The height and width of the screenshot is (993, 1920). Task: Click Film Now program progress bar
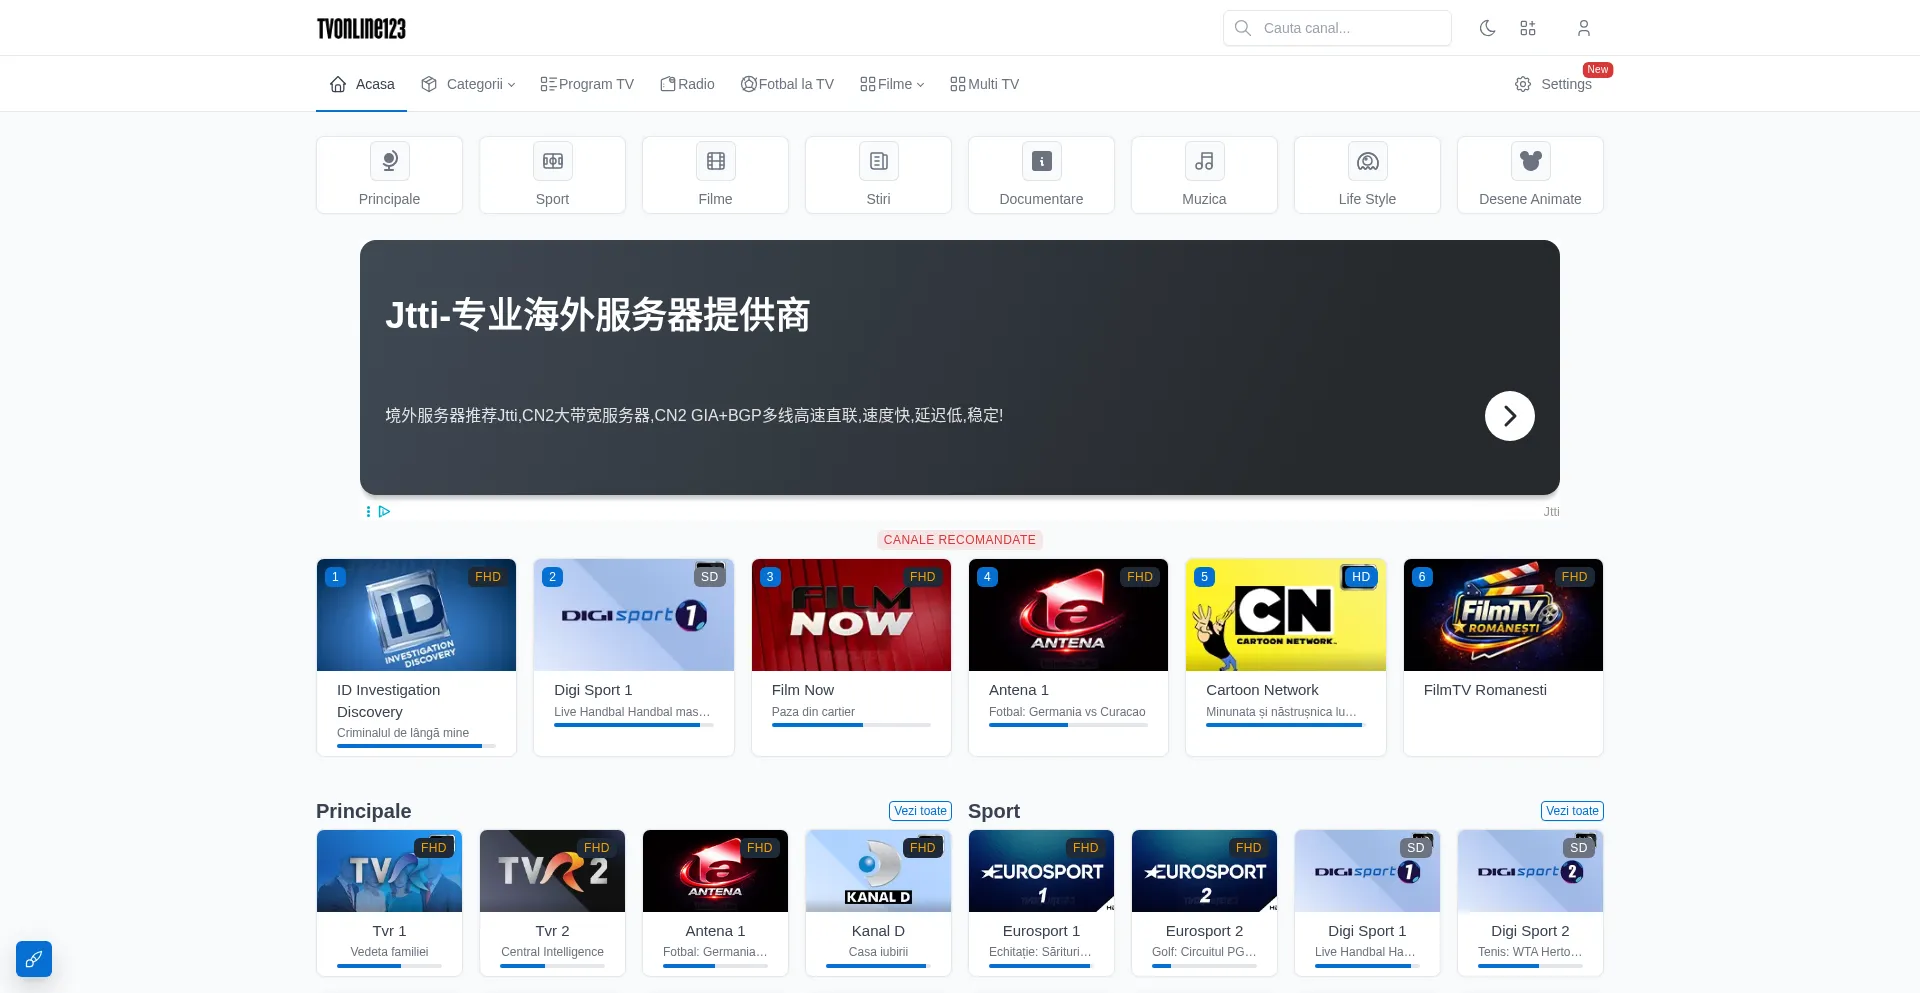coord(851,725)
